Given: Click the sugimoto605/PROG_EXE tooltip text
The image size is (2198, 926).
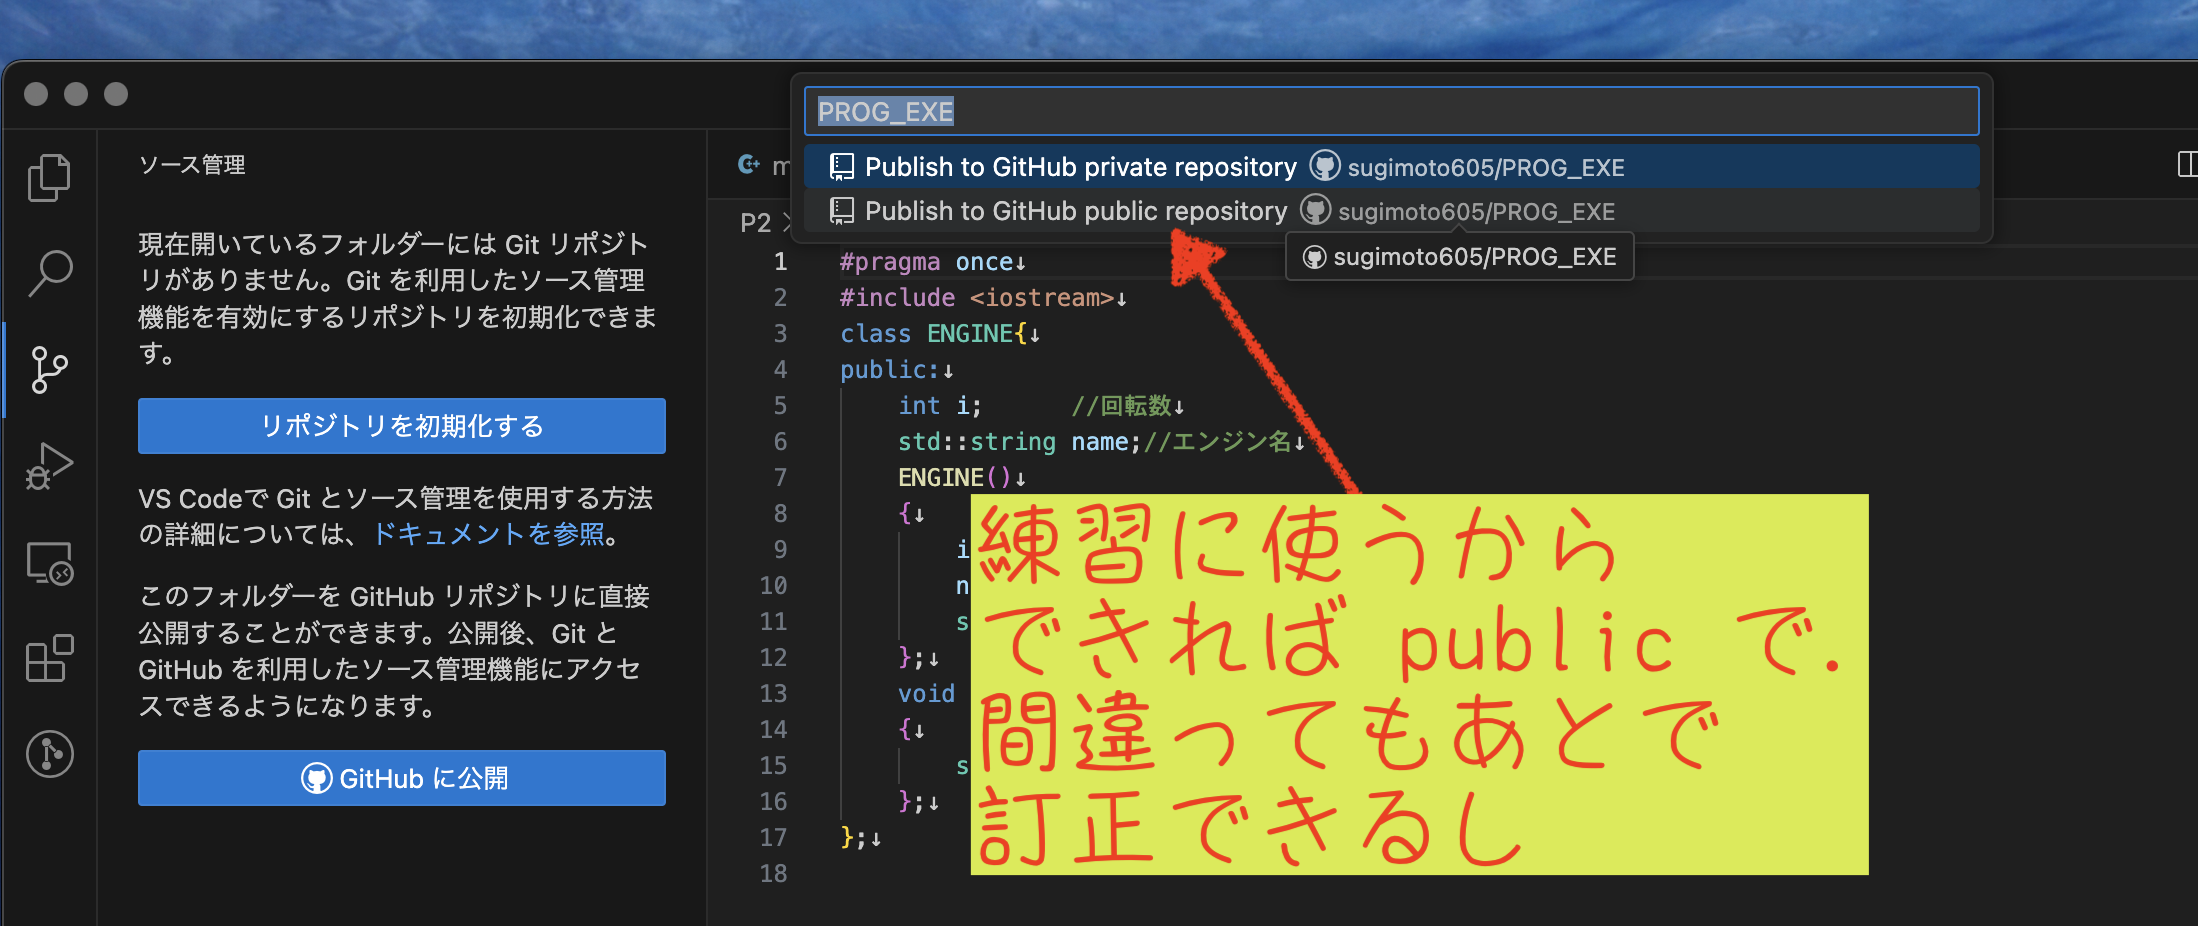Looking at the screenshot, I should tap(1474, 257).
